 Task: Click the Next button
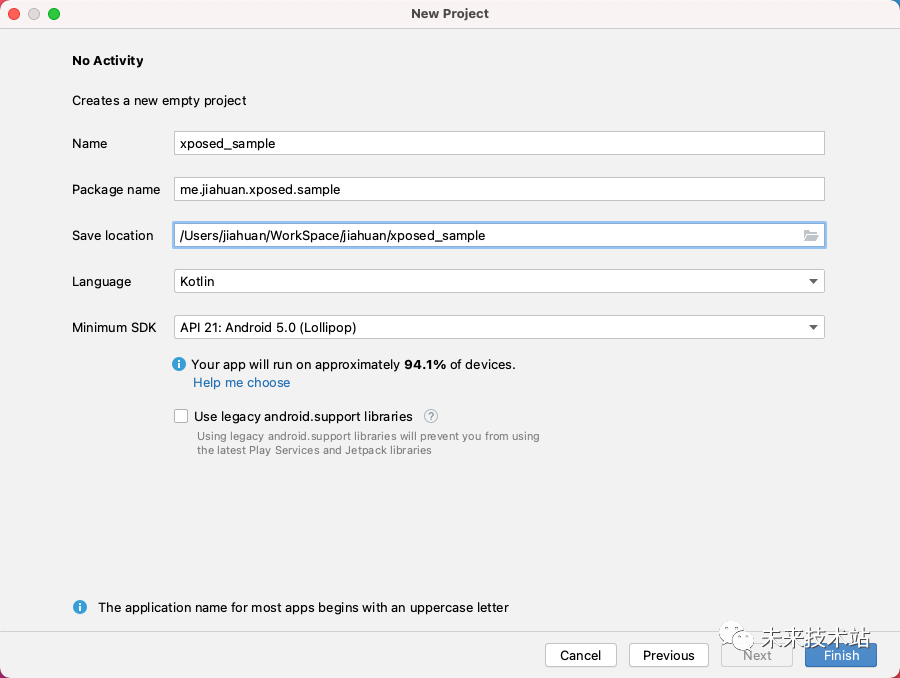pyautogui.click(x=757, y=655)
